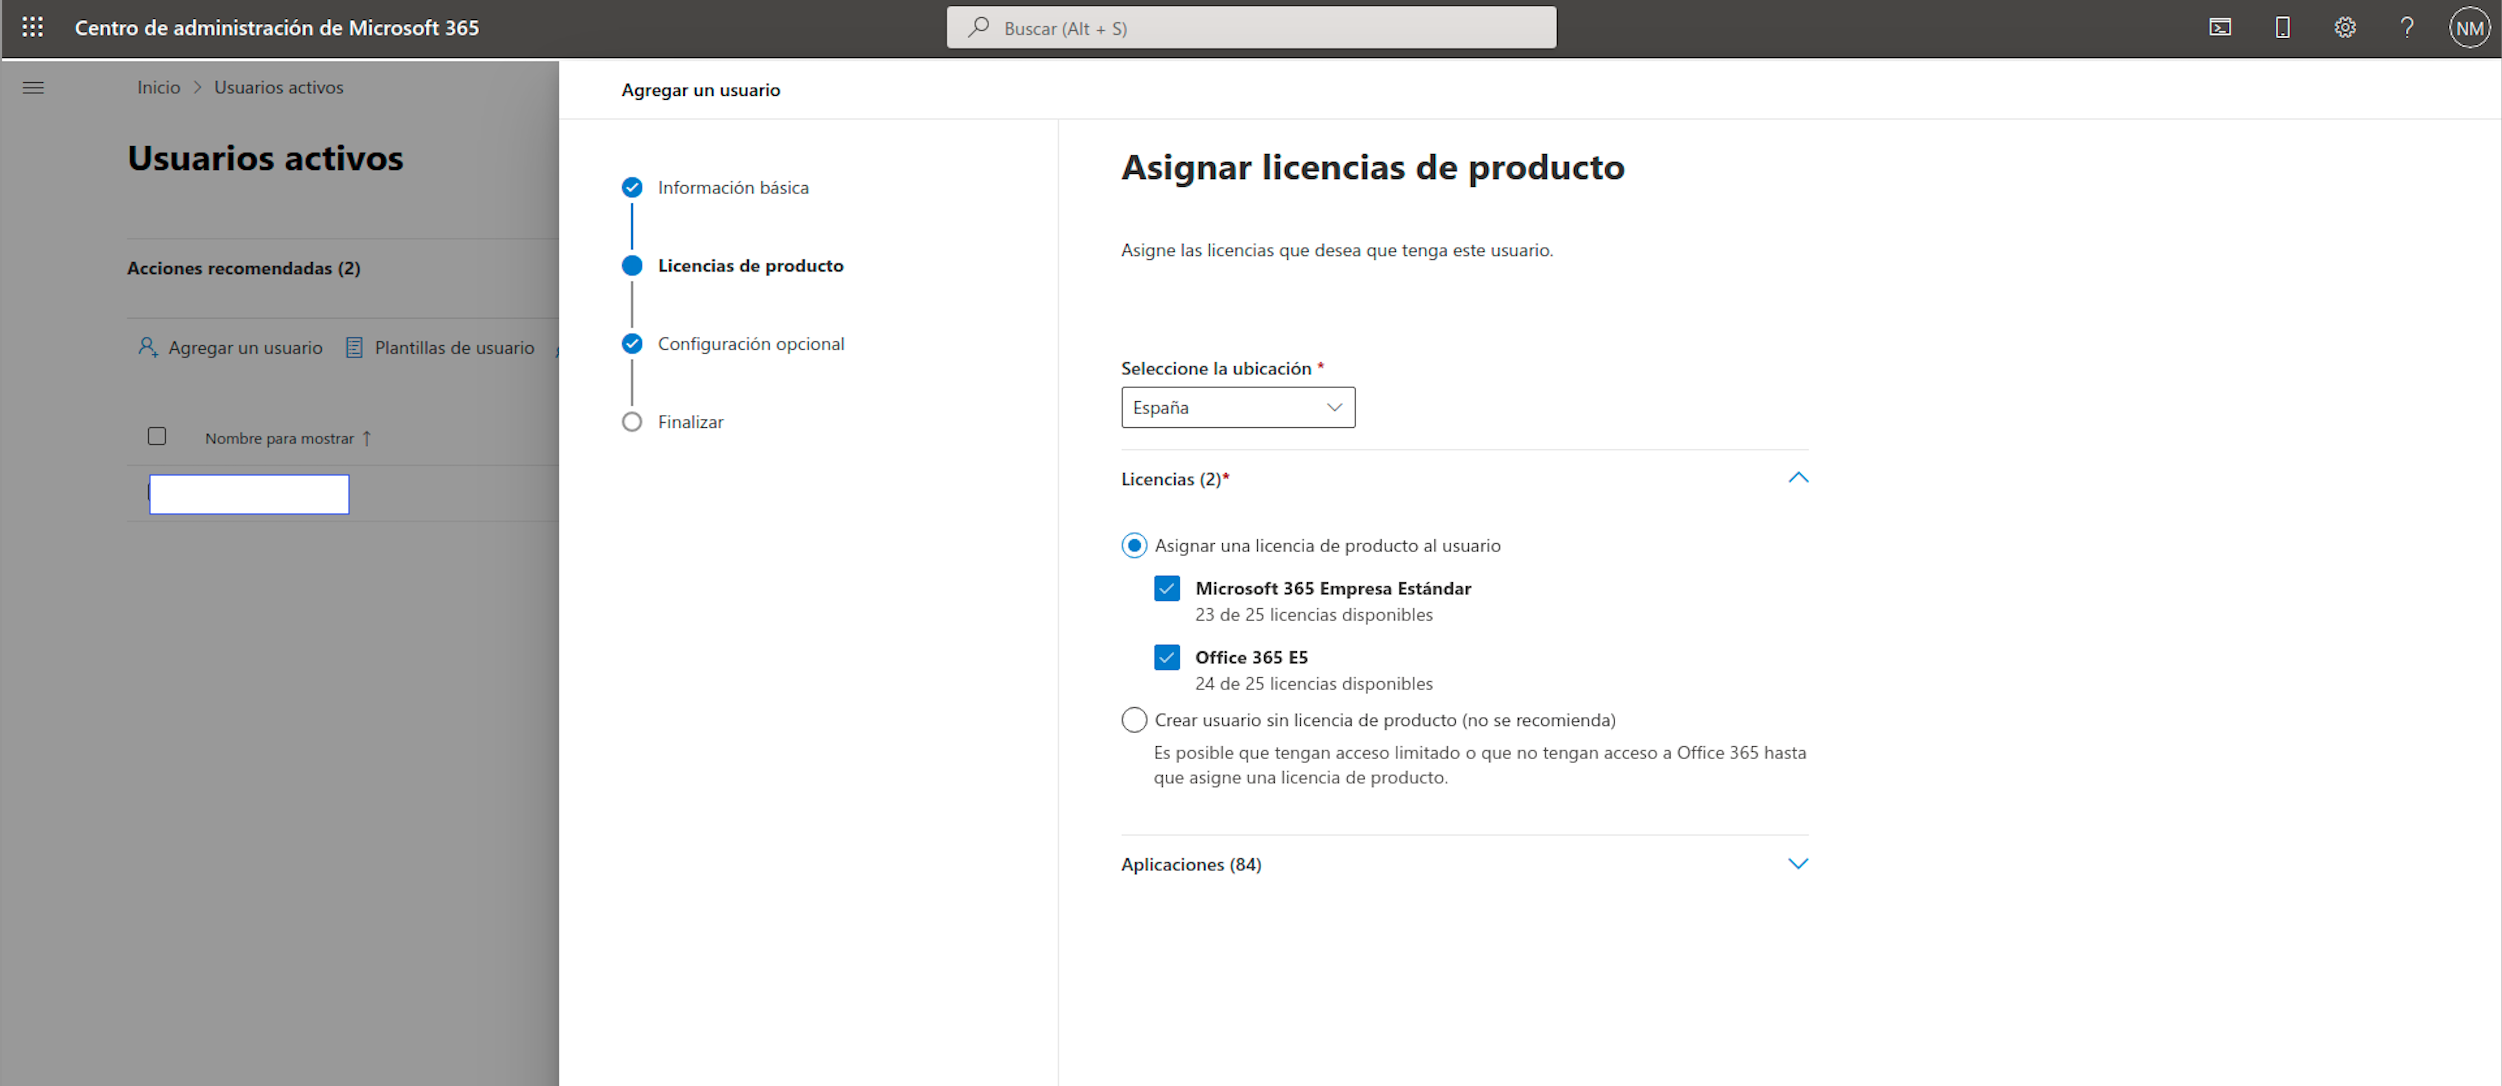Open the Cloud Shell terminal icon
The height and width of the screenshot is (1086, 2502).
[2219, 28]
